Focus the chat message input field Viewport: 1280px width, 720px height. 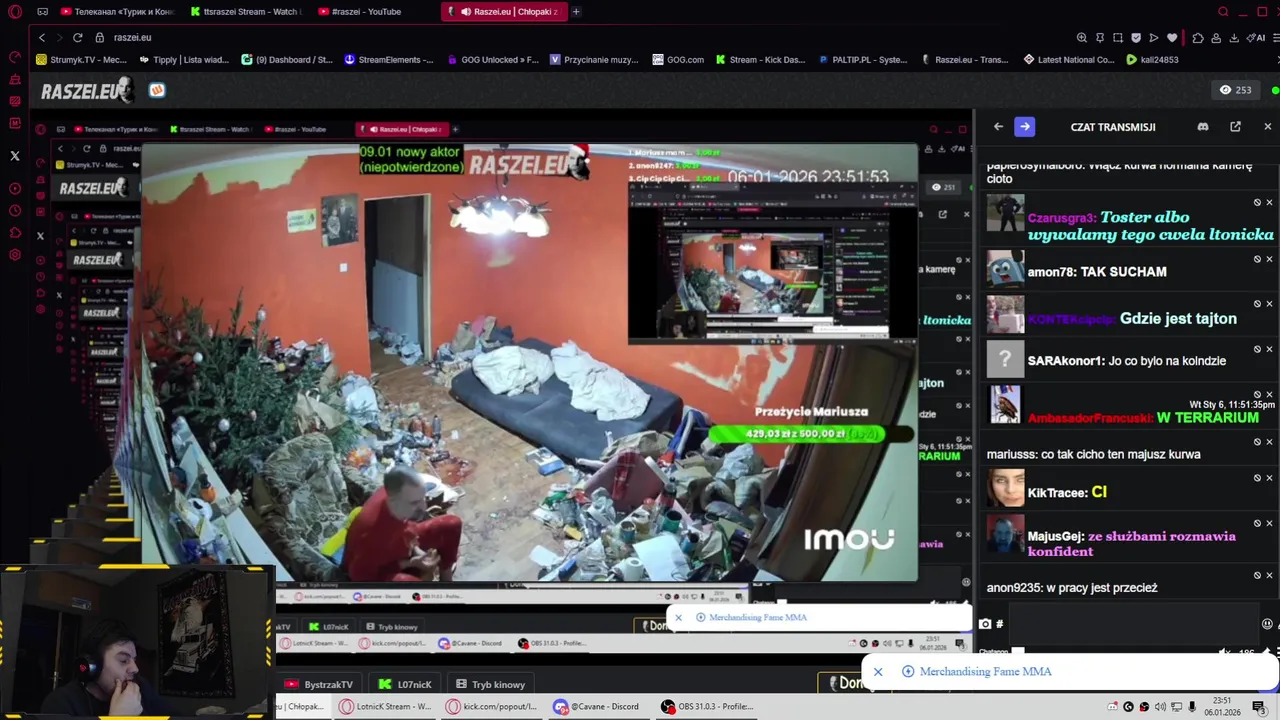point(1132,624)
